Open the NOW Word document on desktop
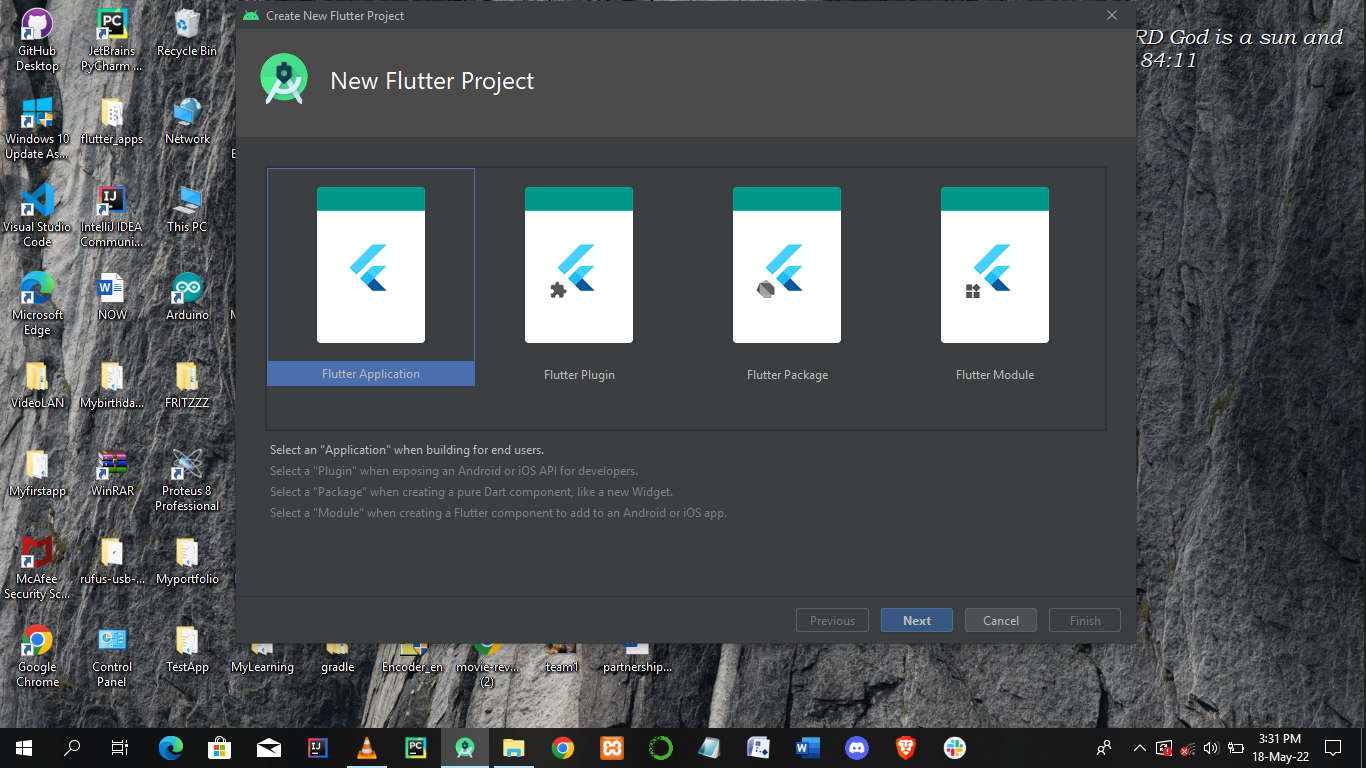The height and width of the screenshot is (768, 1366). click(x=112, y=298)
